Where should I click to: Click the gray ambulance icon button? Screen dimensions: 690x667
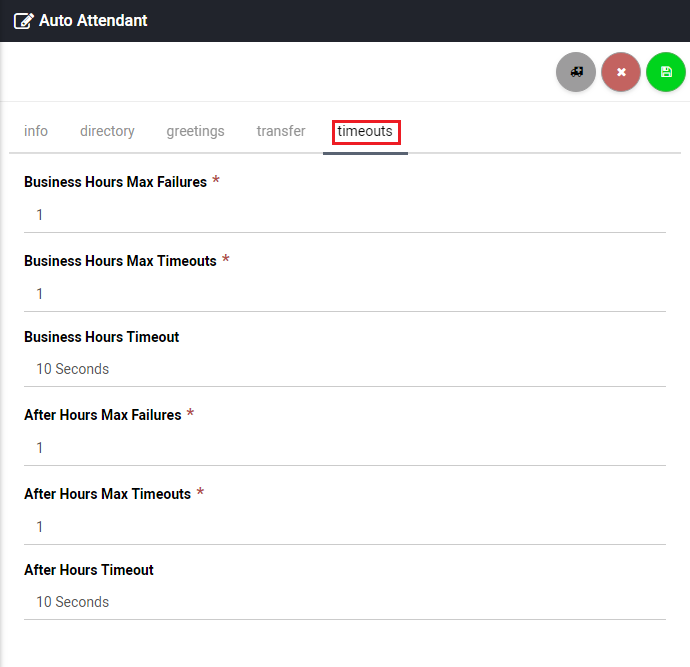[576, 72]
